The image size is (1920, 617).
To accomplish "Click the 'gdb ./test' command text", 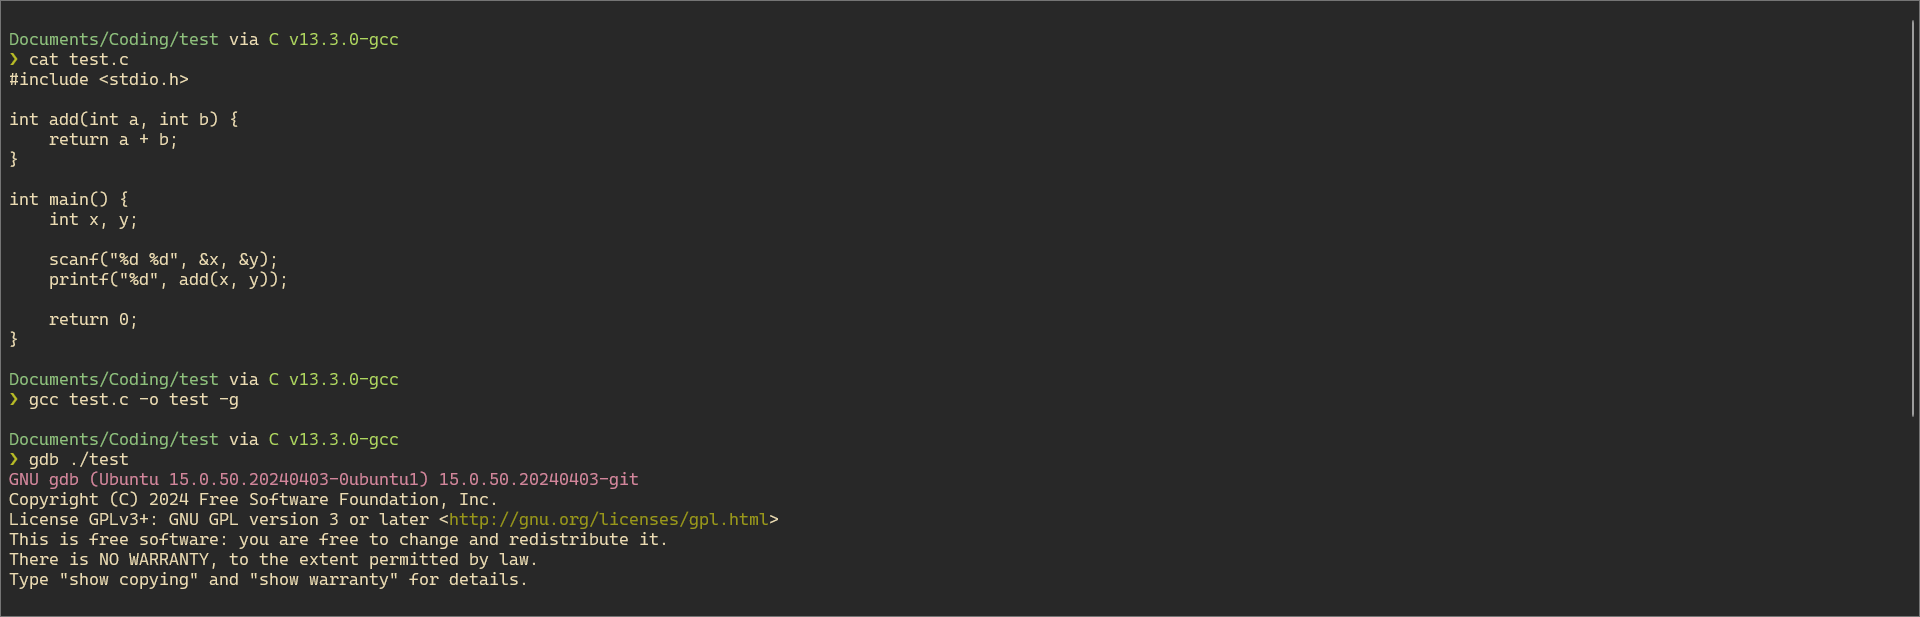I will point(79,460).
